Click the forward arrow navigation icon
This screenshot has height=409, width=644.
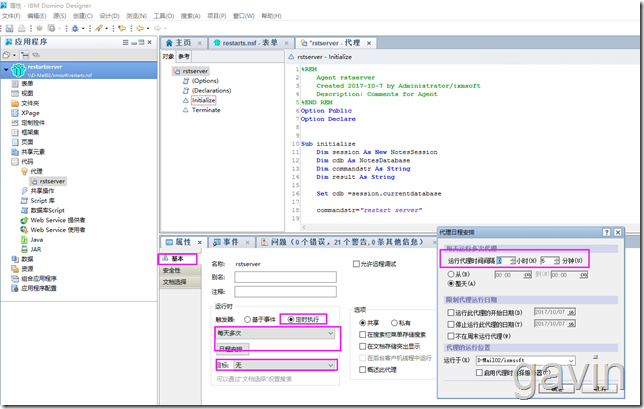158,28
